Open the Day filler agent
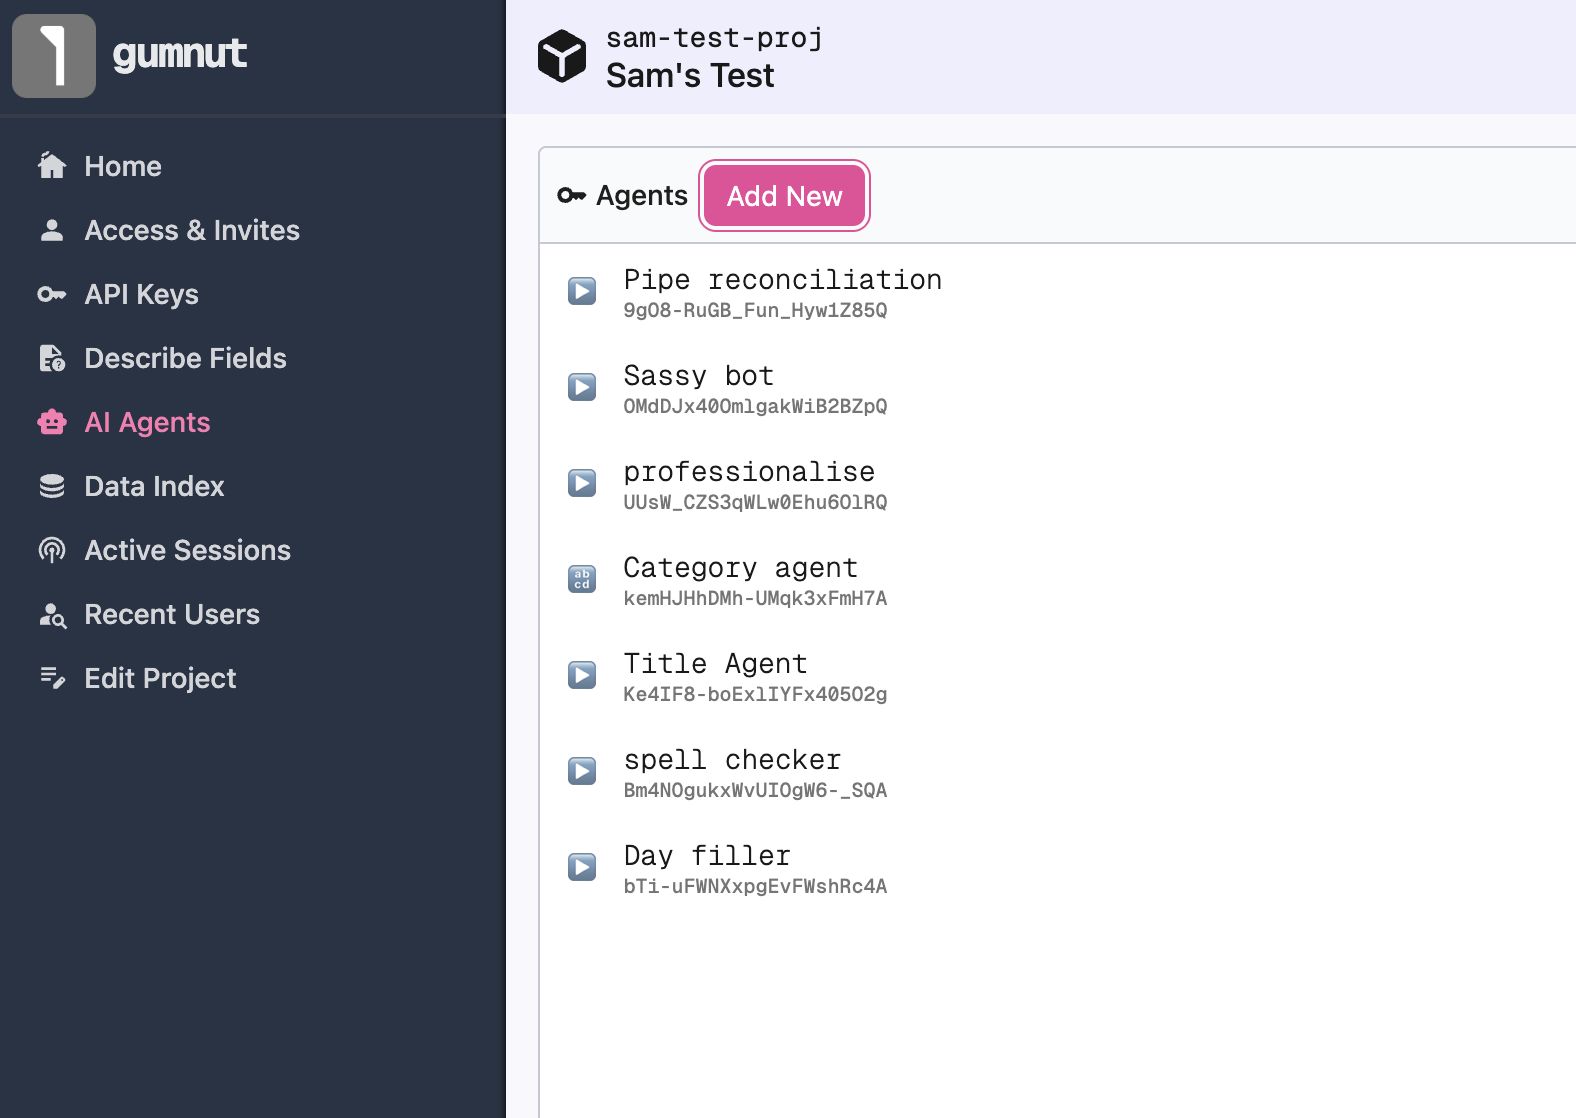The image size is (1576, 1118). [x=707, y=855]
